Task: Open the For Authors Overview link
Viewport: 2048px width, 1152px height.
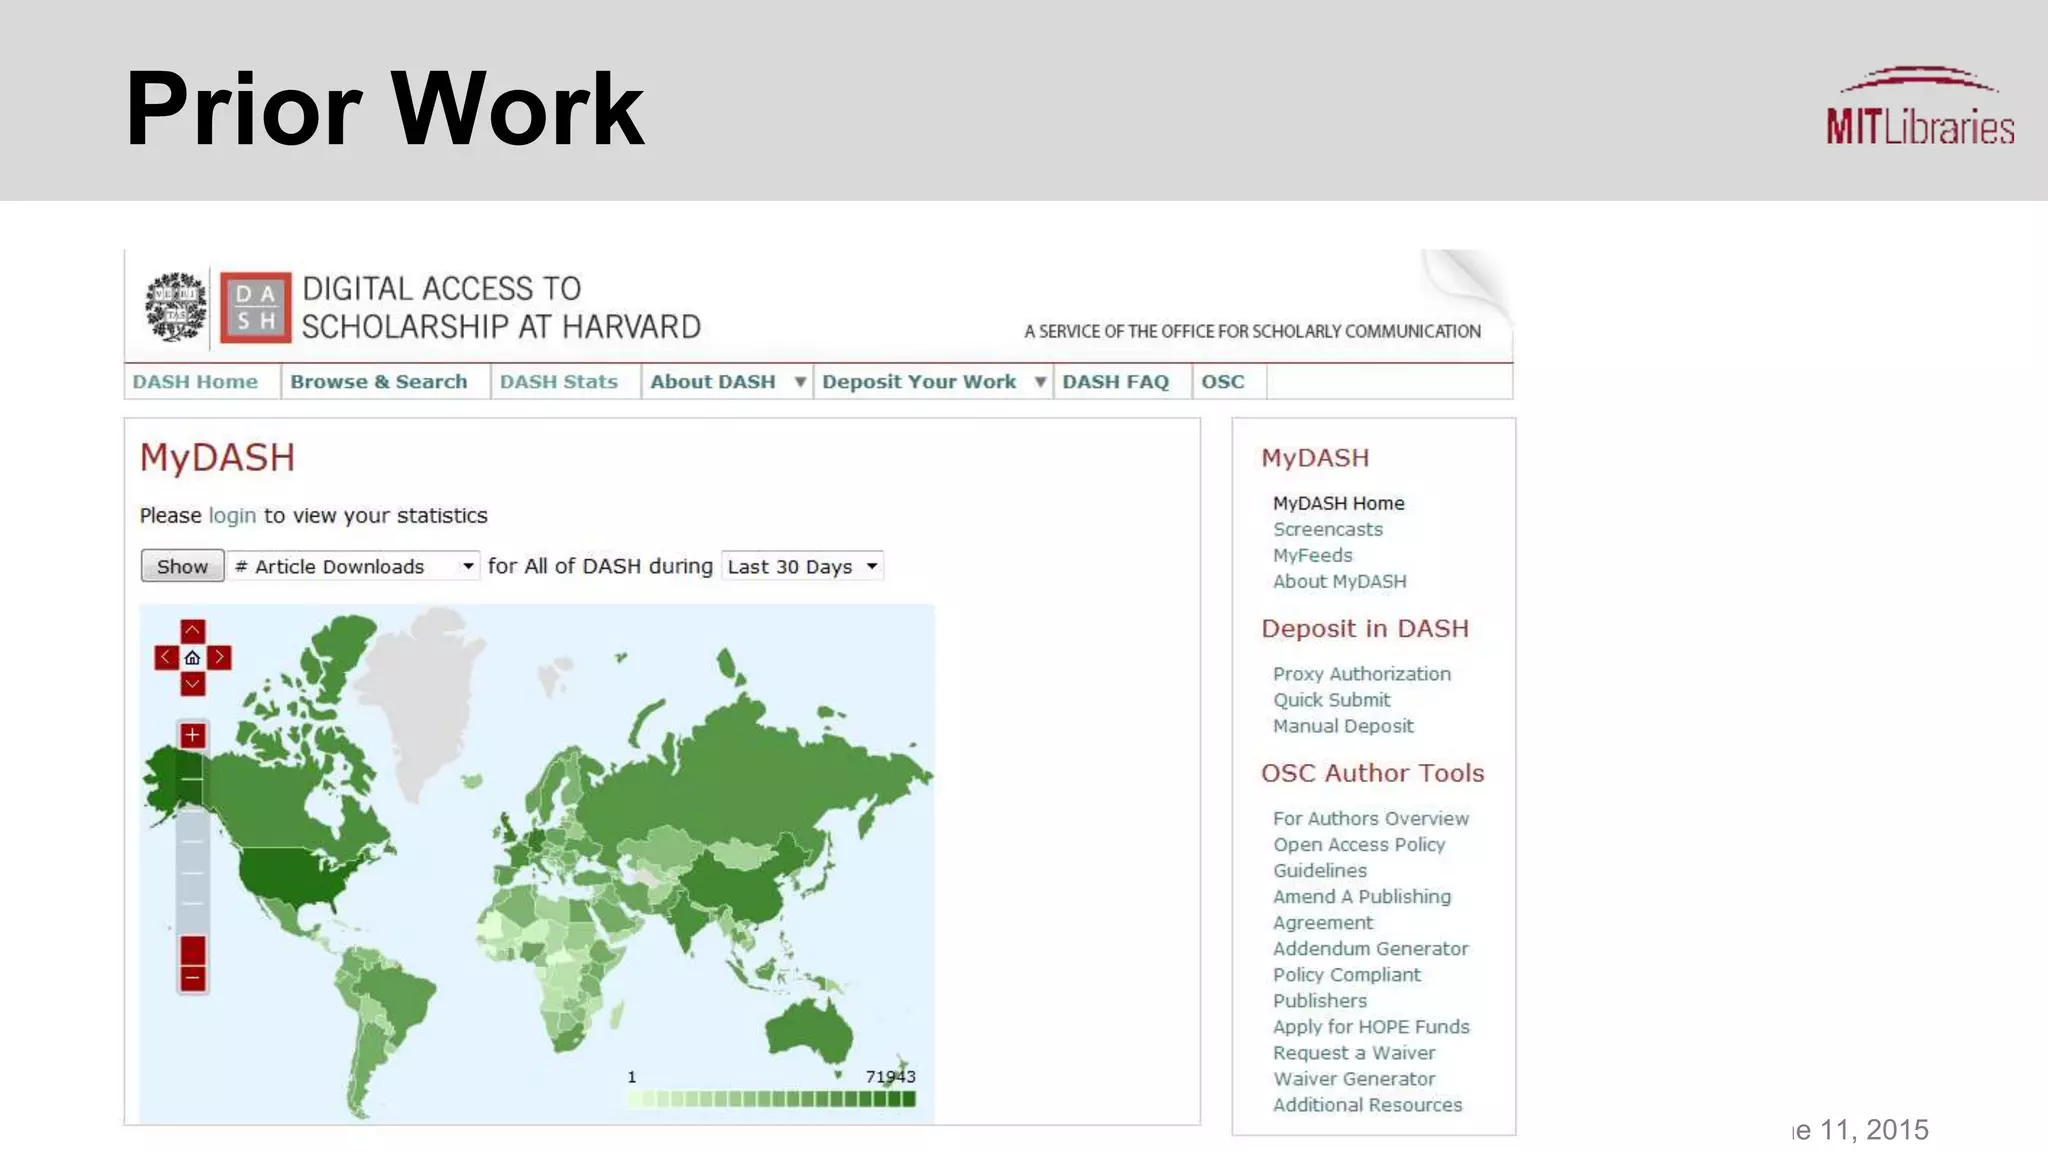Action: 1371,818
